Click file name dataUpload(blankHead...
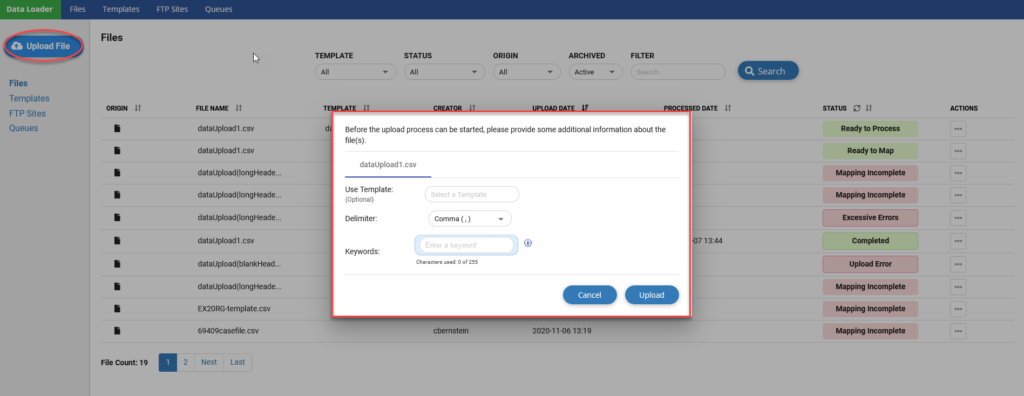The height and width of the screenshot is (396, 1024). coord(239,264)
